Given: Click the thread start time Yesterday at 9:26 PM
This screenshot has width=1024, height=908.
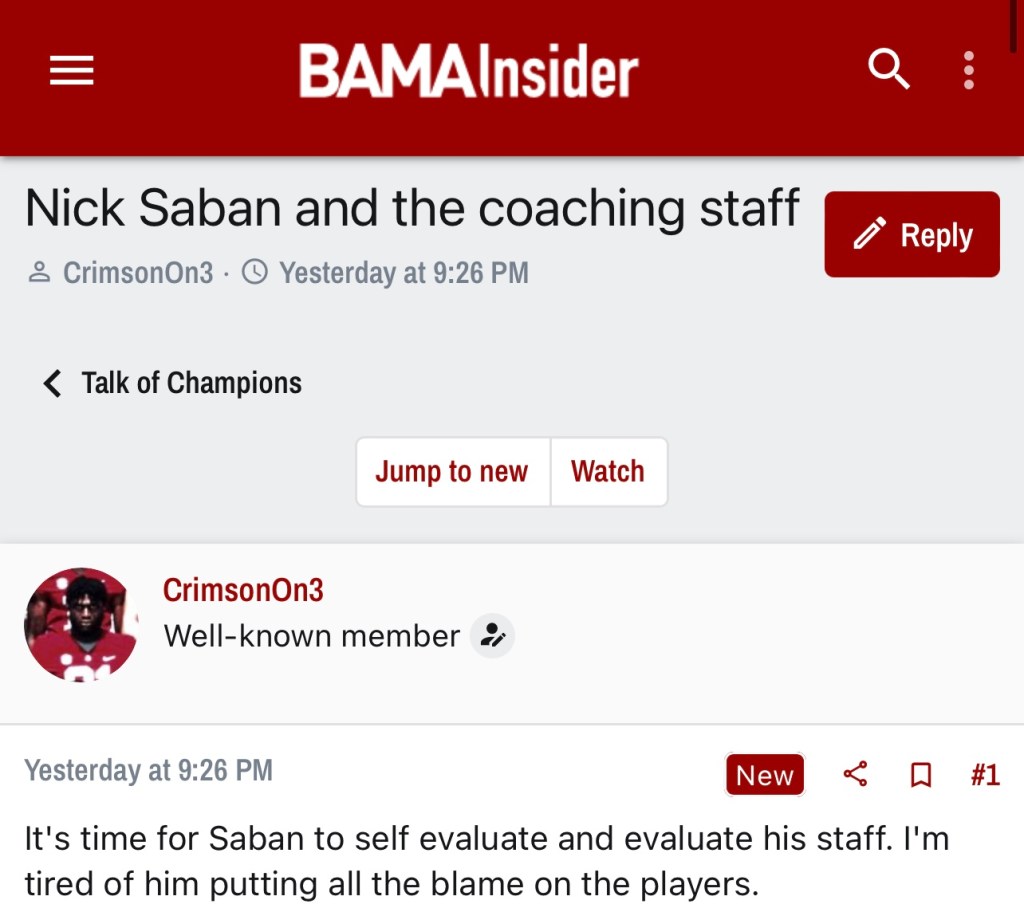Looking at the screenshot, I should click(403, 272).
